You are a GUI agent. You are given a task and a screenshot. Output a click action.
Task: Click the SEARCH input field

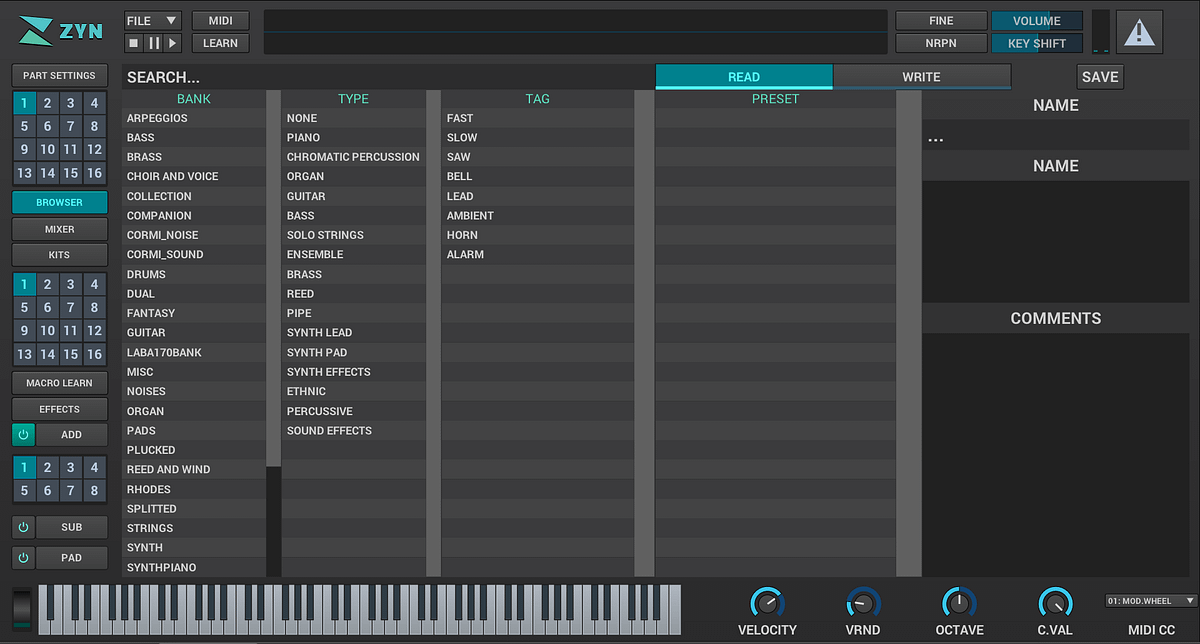387,77
